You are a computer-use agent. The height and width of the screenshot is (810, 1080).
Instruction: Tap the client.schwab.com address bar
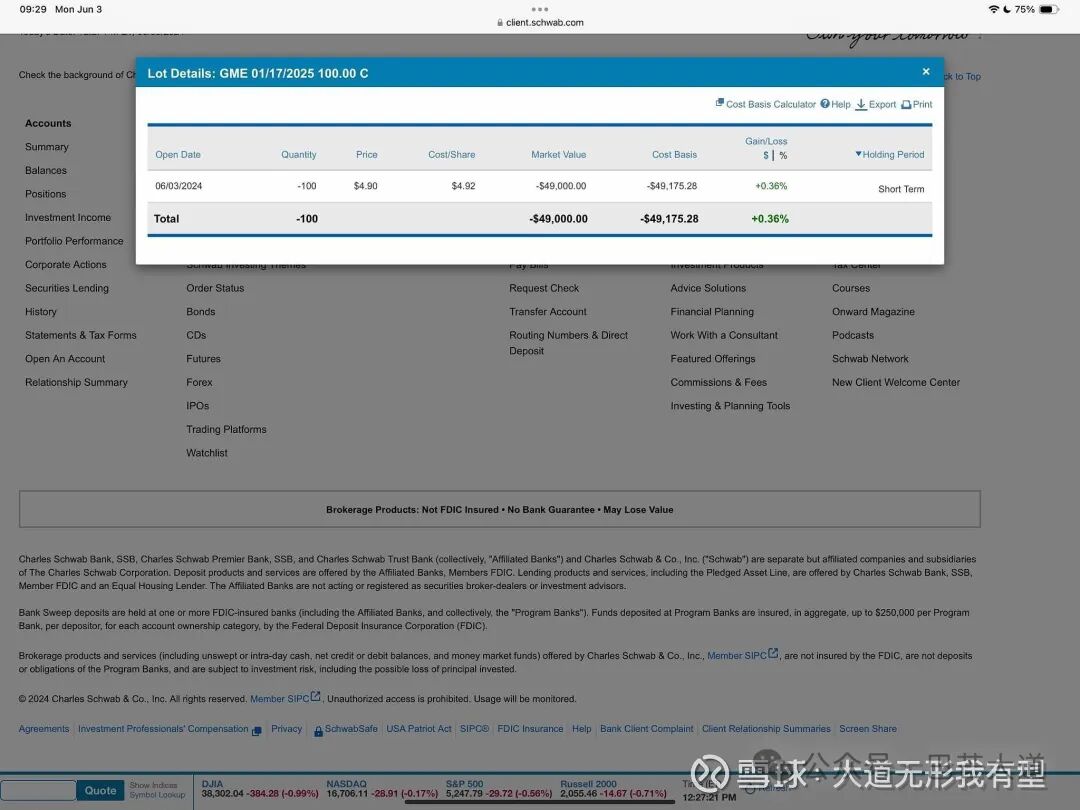click(540, 22)
